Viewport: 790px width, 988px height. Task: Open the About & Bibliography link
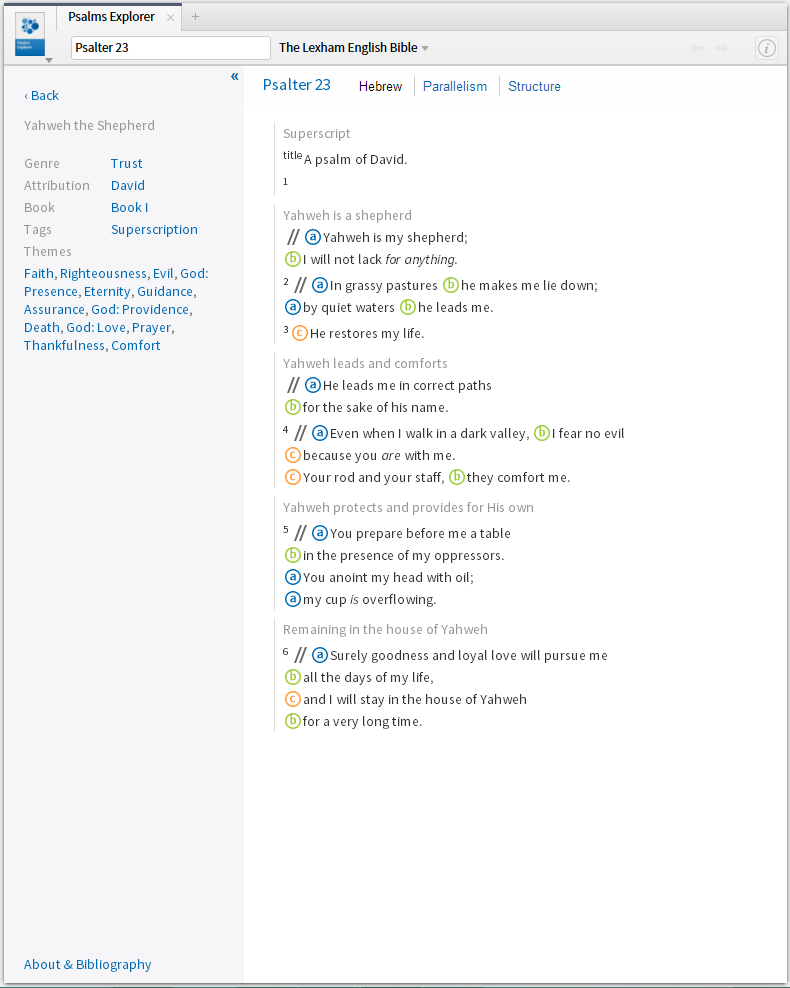tap(88, 965)
